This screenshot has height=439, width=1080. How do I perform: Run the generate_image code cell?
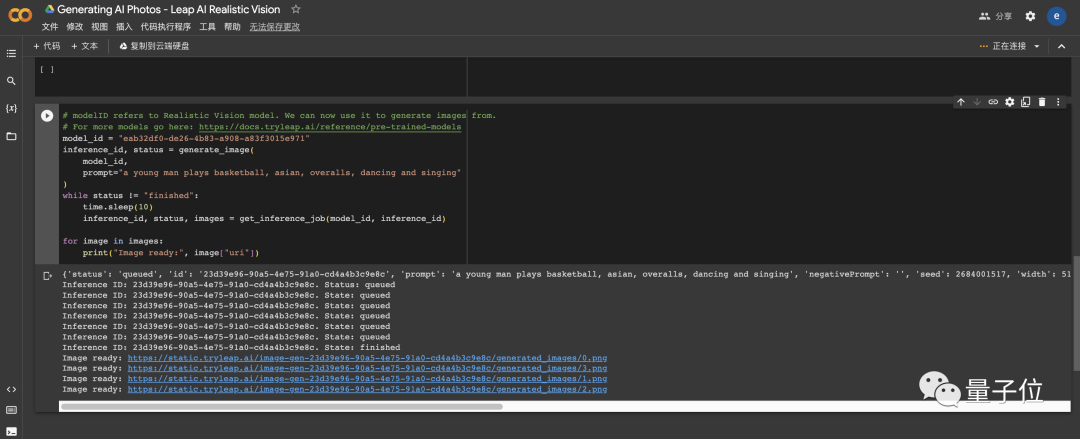point(47,116)
